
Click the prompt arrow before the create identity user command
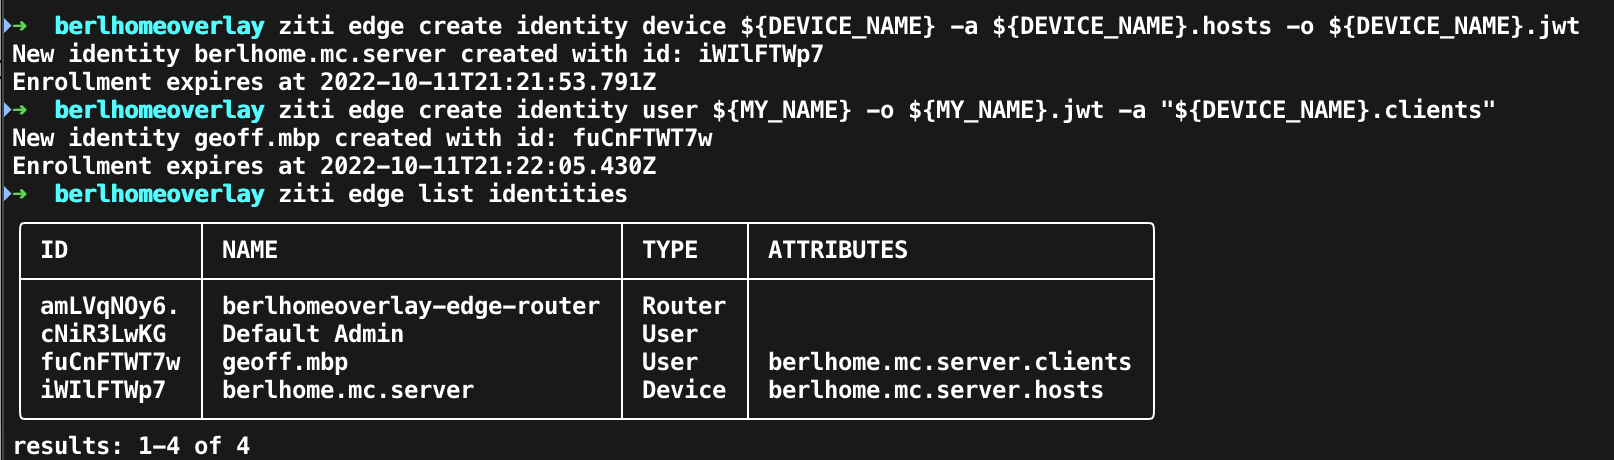click(18, 110)
